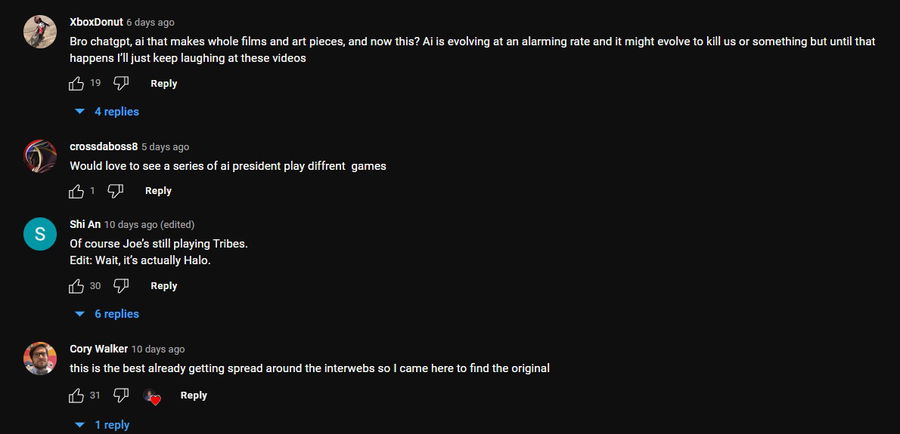Expand 4 replies under XboxDonut's comment
The height and width of the screenshot is (434, 900).
[107, 112]
